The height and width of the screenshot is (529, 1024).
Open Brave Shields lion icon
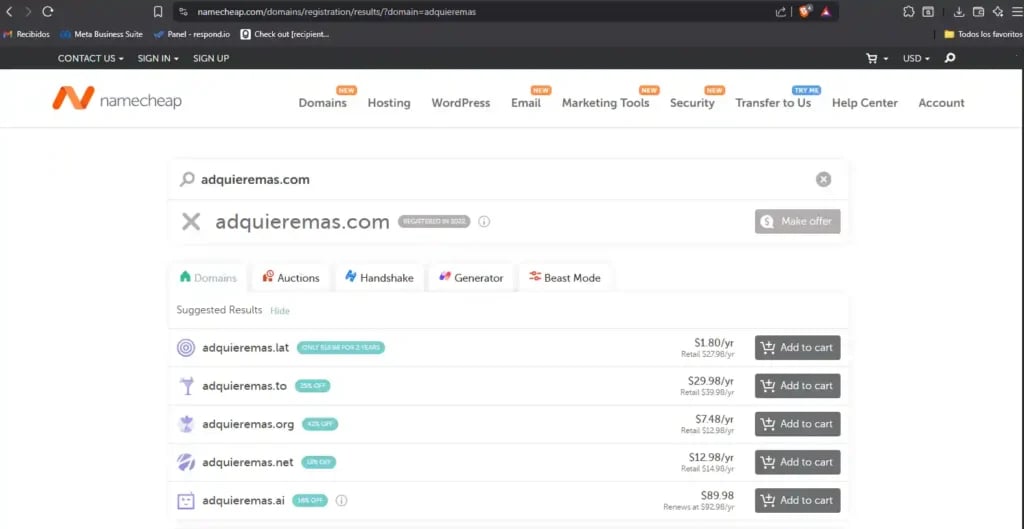pos(805,11)
